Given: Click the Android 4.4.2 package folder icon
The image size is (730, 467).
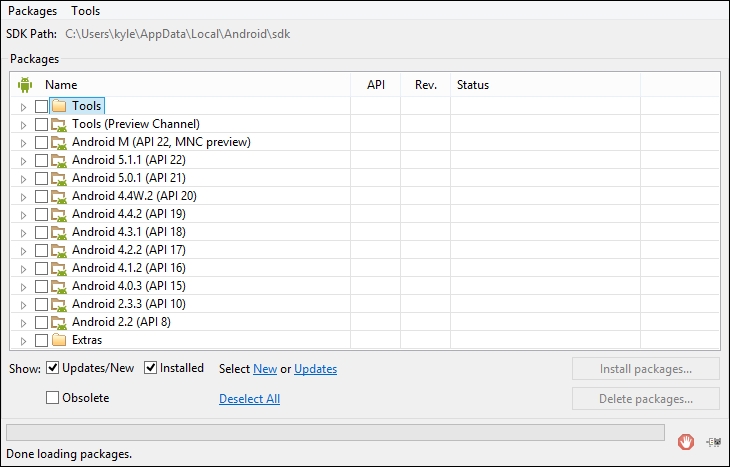Looking at the screenshot, I should (x=59, y=214).
